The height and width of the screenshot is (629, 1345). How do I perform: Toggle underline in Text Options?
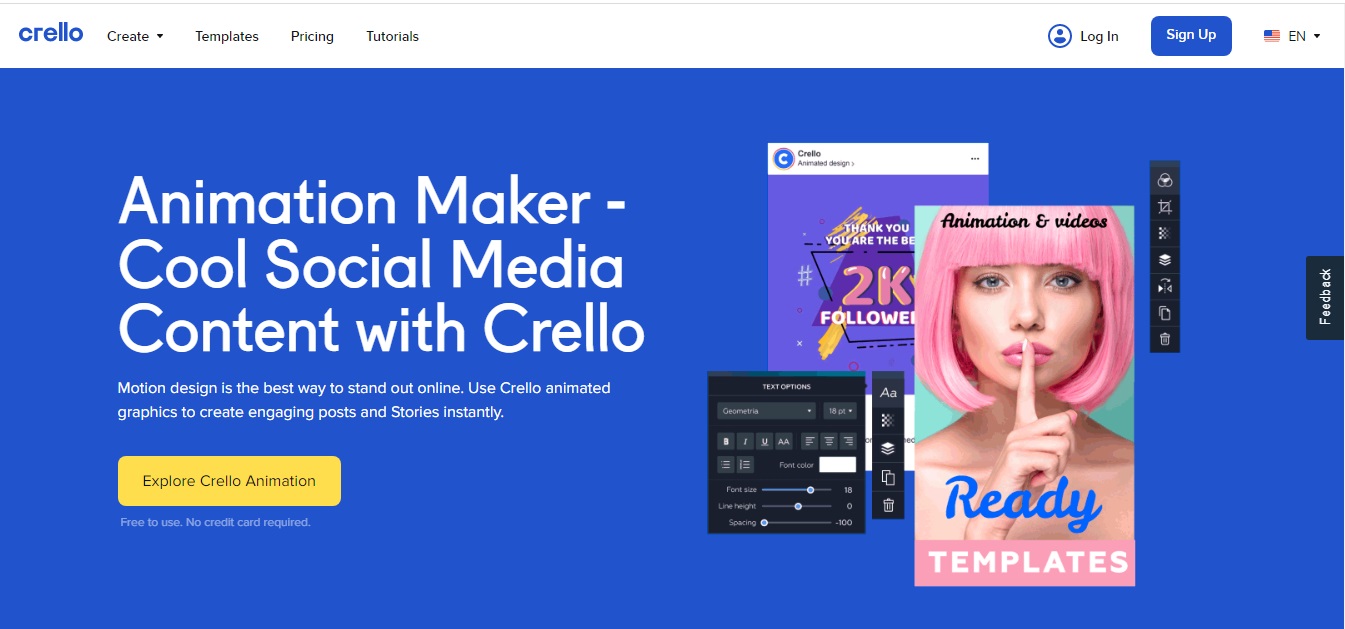765,441
